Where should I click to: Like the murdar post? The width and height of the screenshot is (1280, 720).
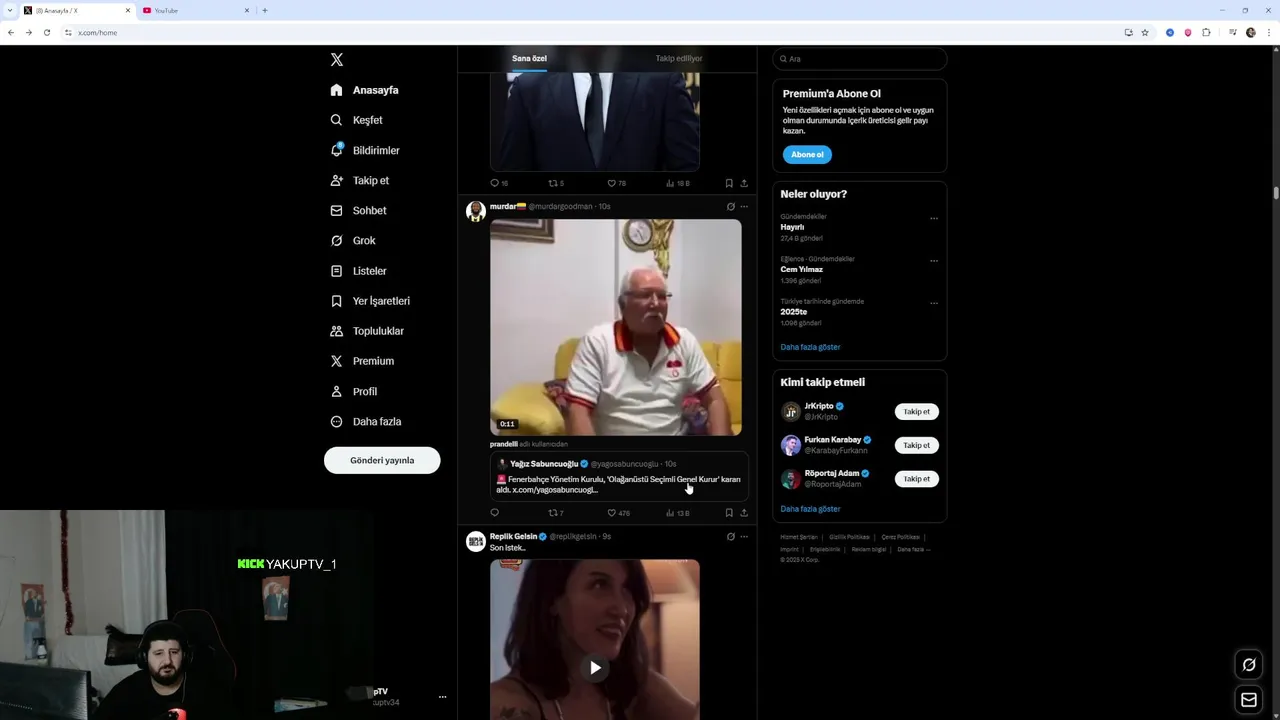coord(619,513)
